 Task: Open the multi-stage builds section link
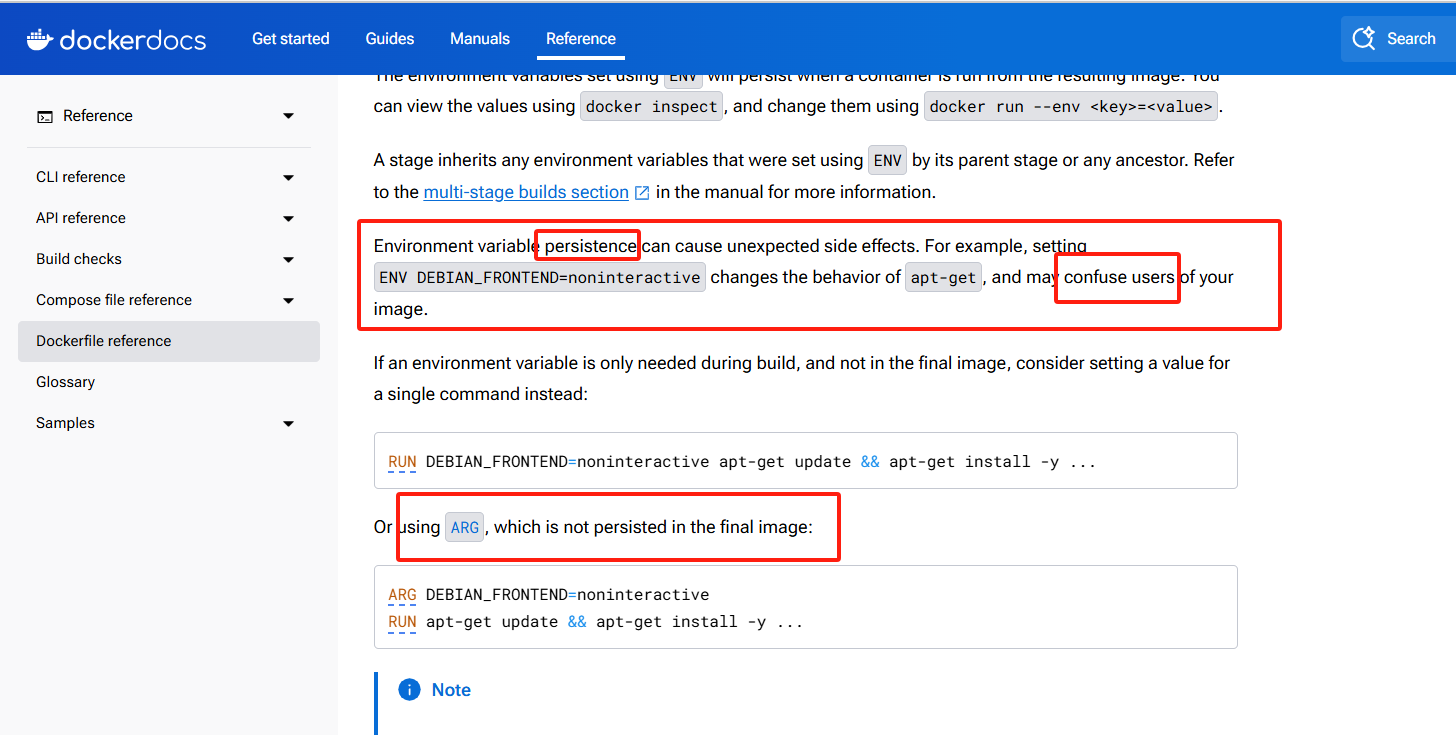pyautogui.click(x=526, y=192)
